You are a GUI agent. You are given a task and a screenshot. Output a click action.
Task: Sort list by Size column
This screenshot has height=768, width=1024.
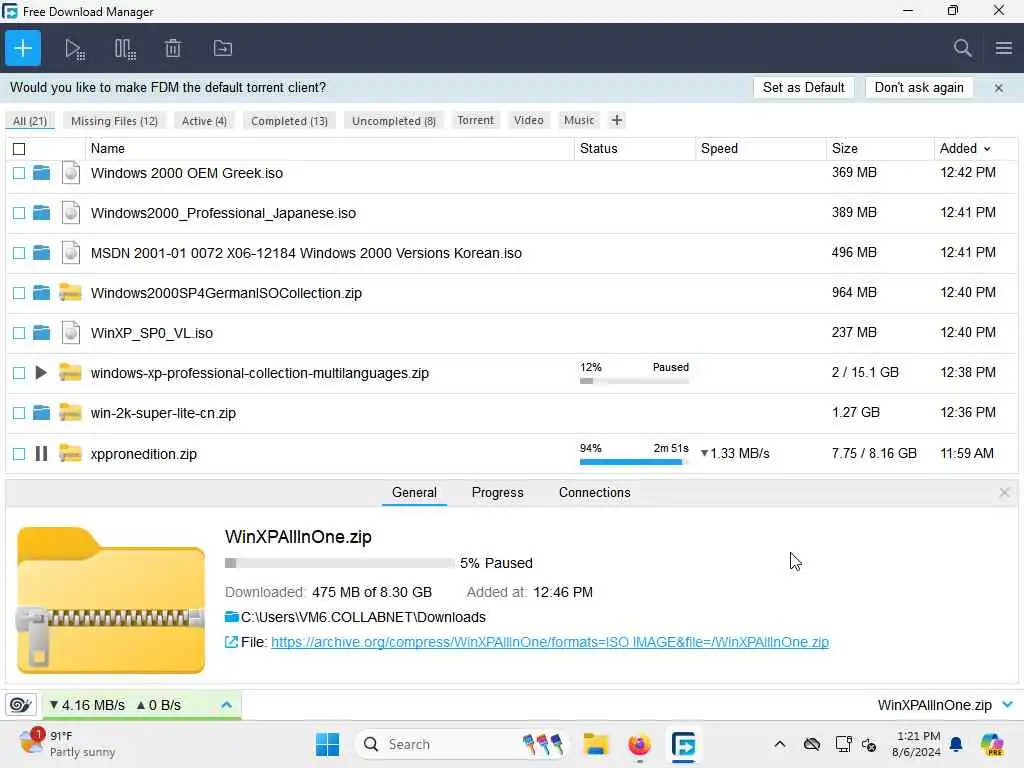[844, 148]
